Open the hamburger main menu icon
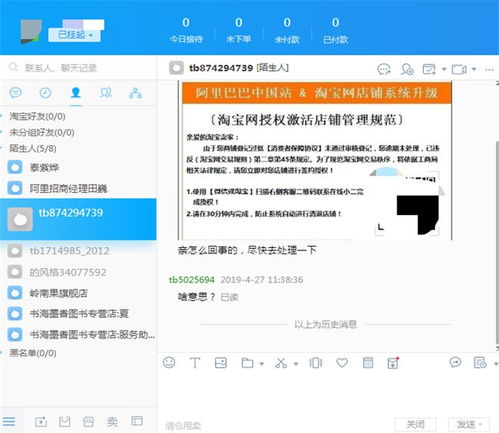499x433 pixels. click(9, 421)
